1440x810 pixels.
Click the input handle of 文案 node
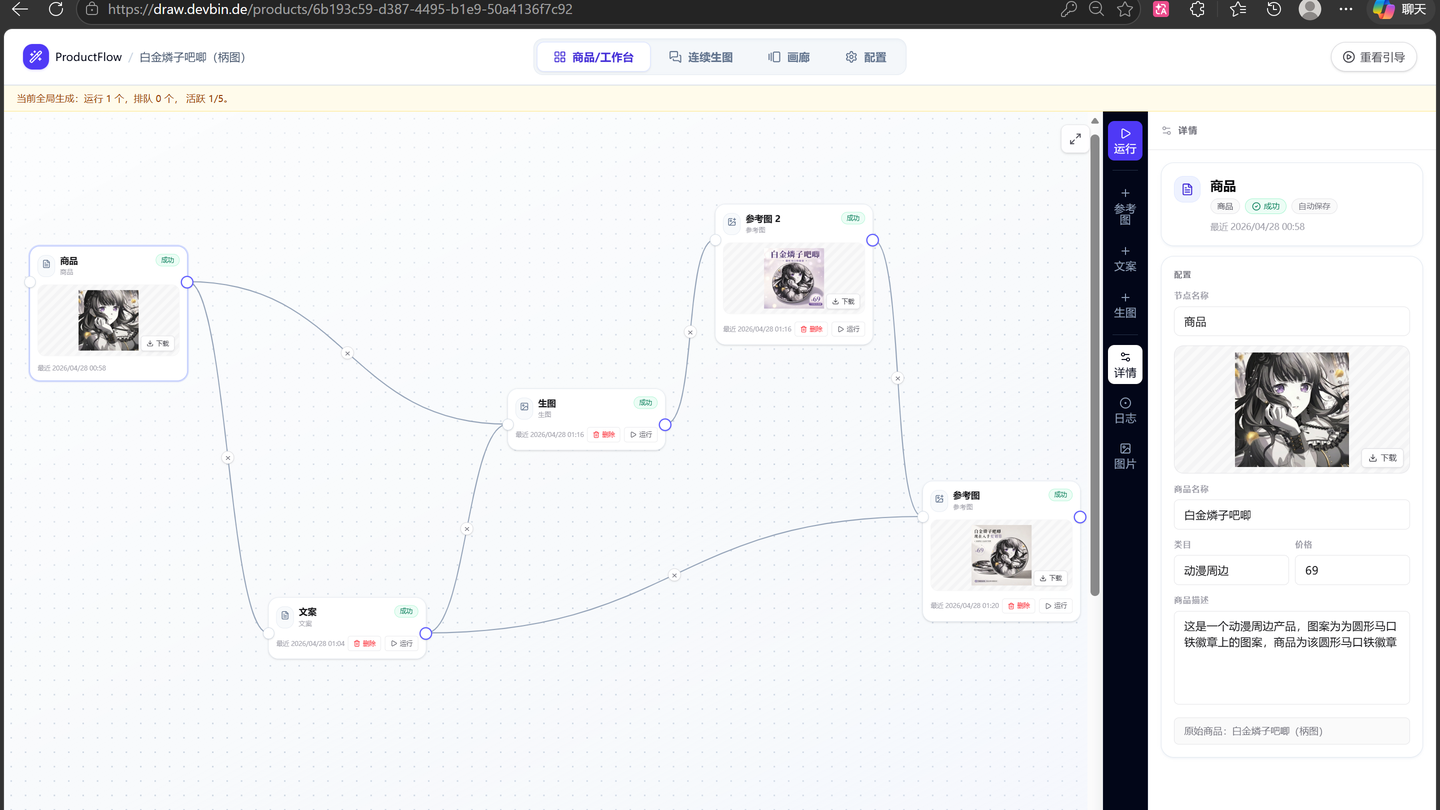269,633
